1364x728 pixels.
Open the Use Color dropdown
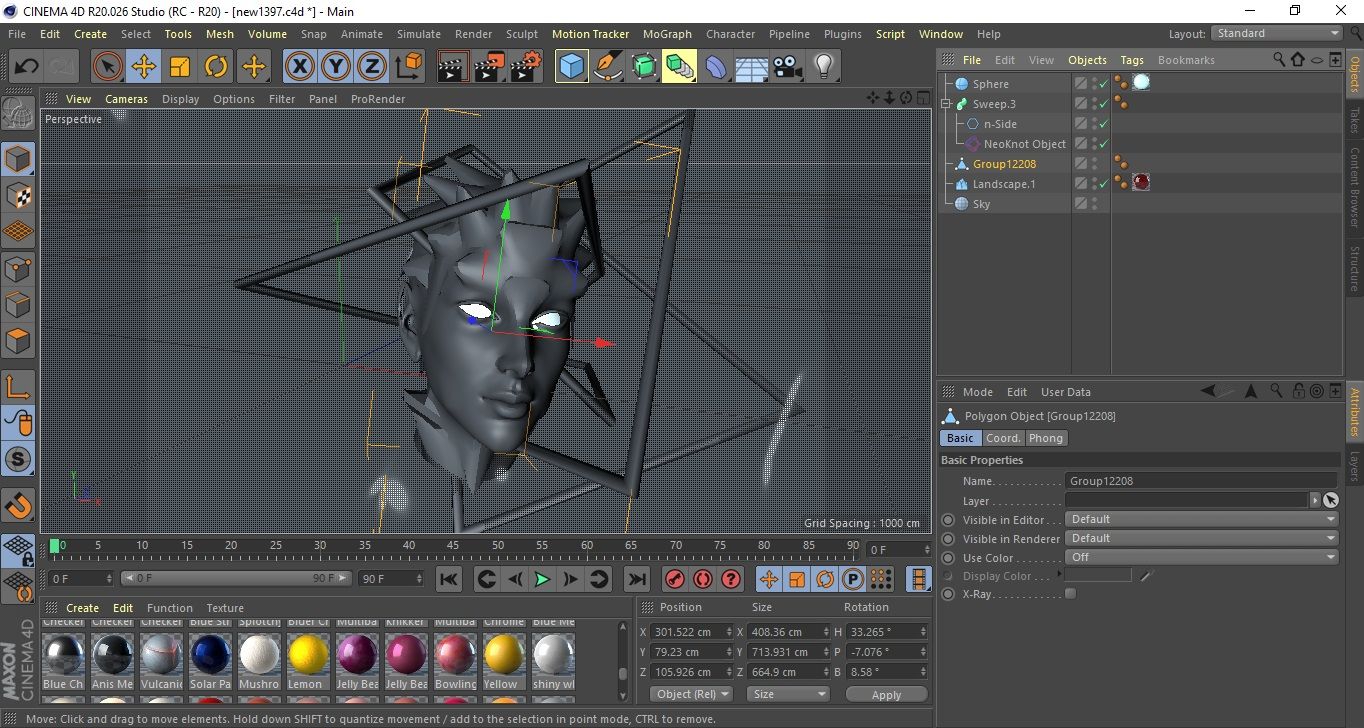(x=1202, y=557)
